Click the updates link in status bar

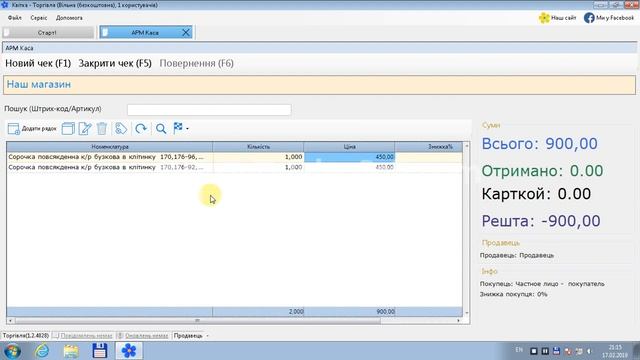(147, 336)
